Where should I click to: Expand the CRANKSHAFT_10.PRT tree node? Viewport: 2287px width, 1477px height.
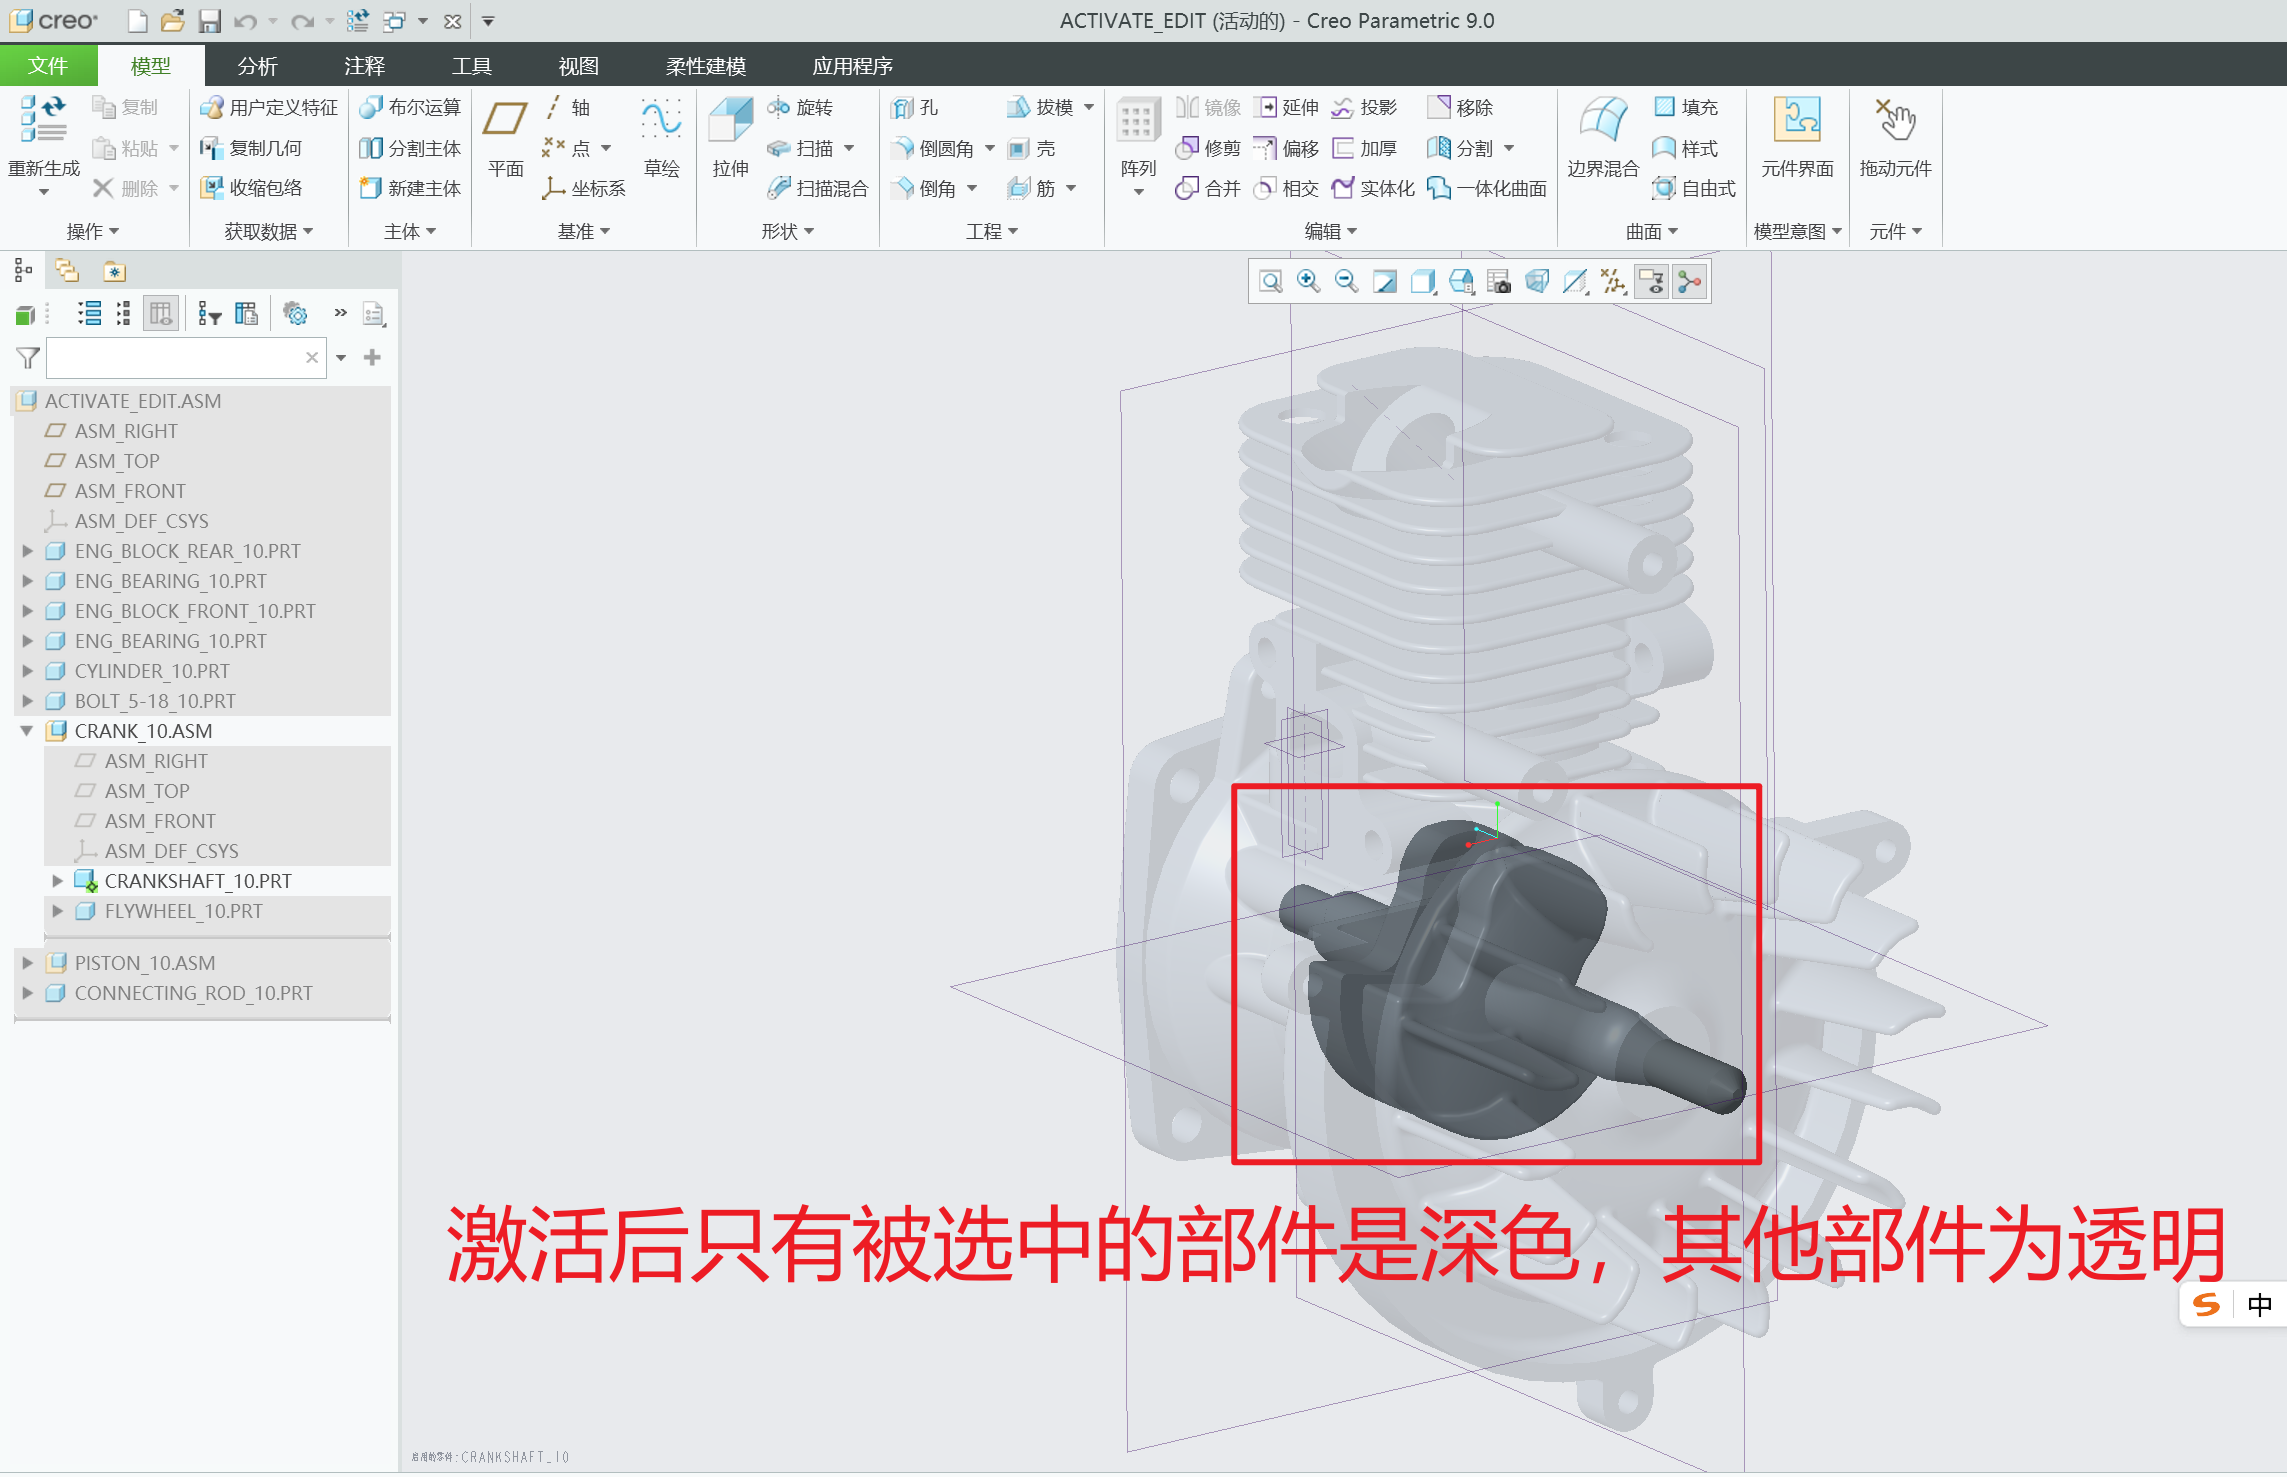coord(58,881)
